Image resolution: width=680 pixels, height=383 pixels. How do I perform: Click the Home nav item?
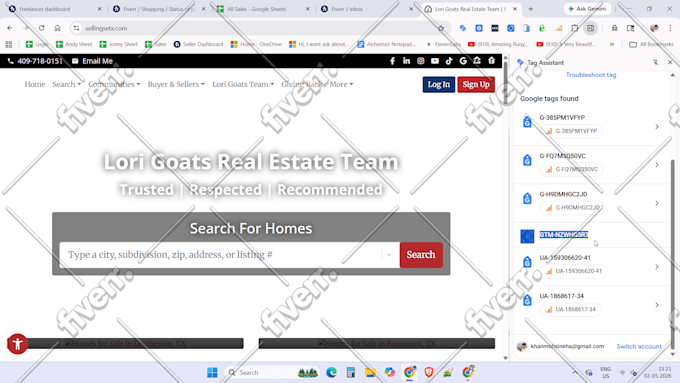[35, 84]
